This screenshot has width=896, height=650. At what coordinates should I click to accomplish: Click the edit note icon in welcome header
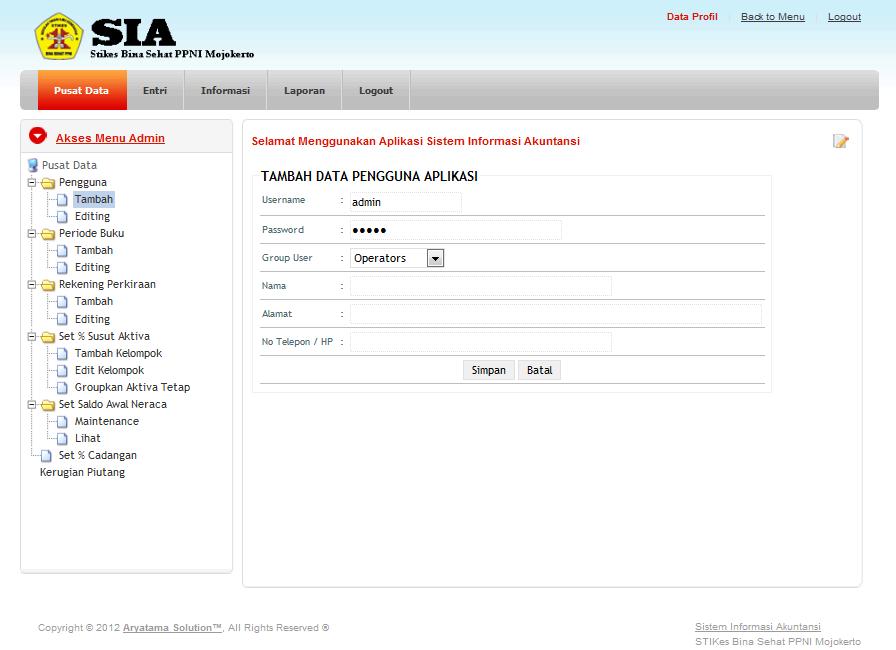841,141
